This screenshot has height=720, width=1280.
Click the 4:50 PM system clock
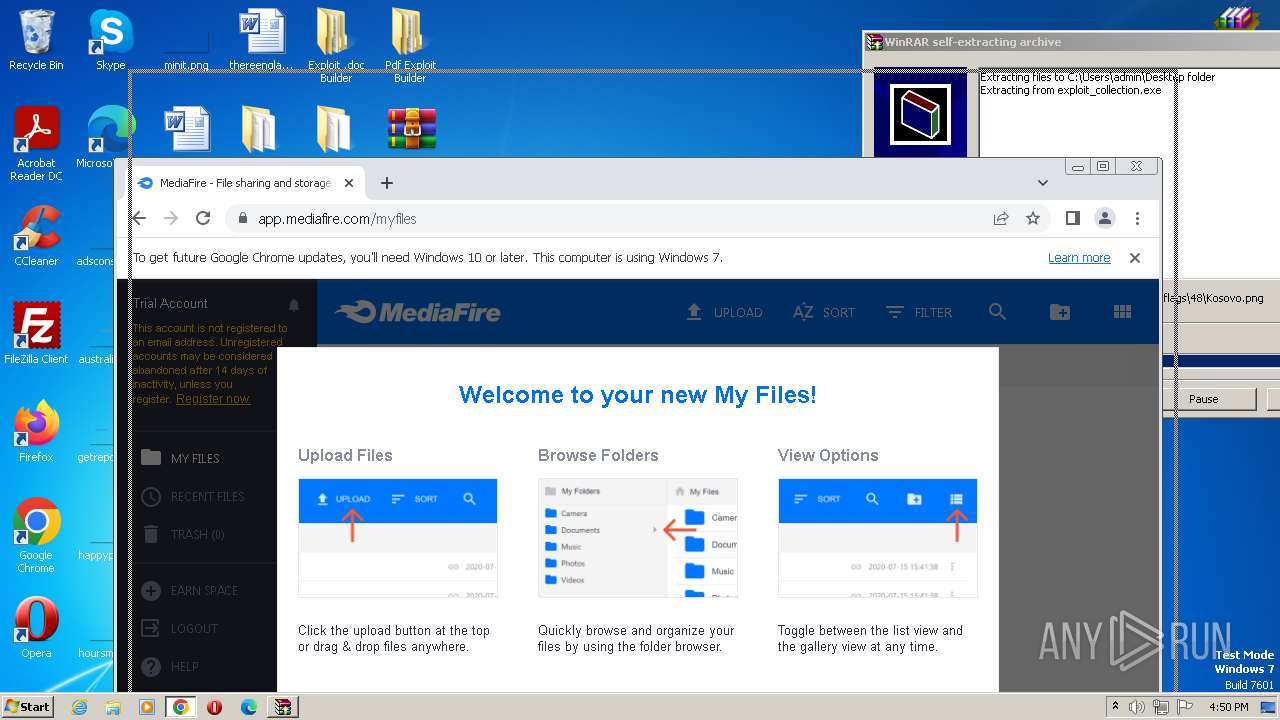coord(1229,707)
